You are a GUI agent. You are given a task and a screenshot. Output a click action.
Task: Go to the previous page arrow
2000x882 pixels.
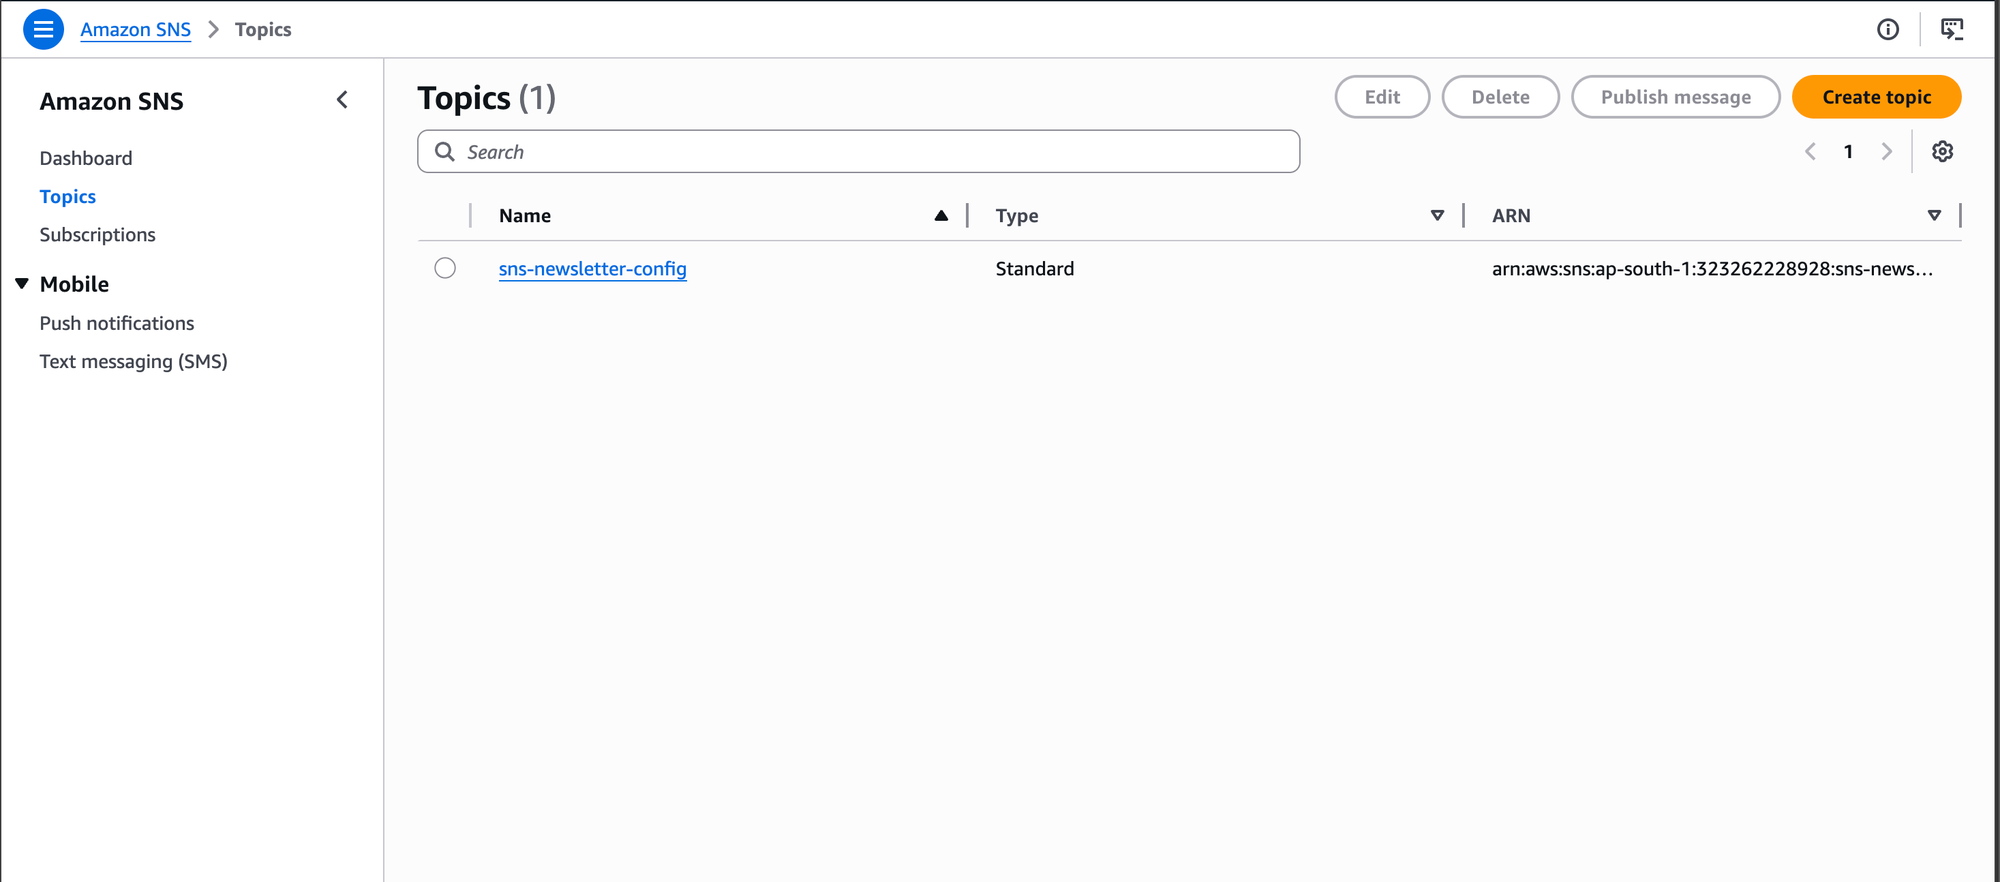(1810, 152)
